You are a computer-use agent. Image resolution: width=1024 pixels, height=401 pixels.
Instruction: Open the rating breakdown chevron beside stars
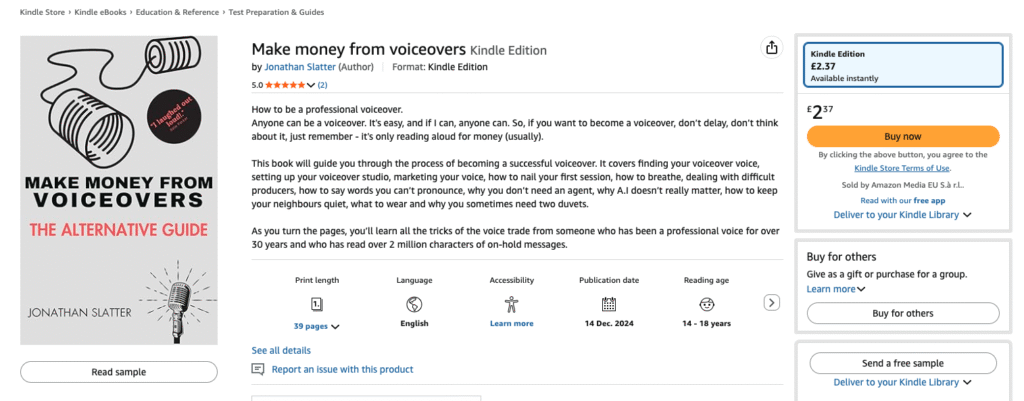[311, 85]
